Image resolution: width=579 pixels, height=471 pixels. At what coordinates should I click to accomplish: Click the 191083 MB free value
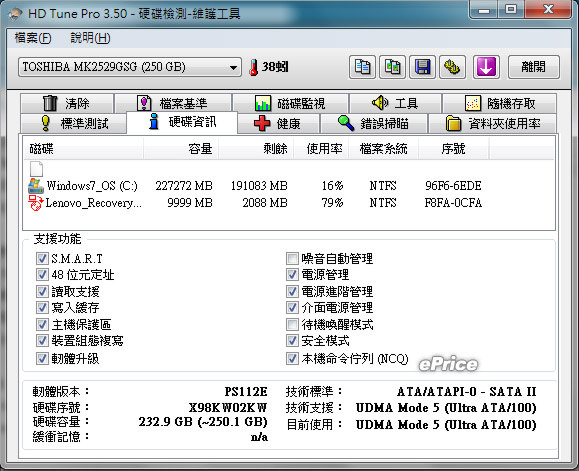pos(259,186)
